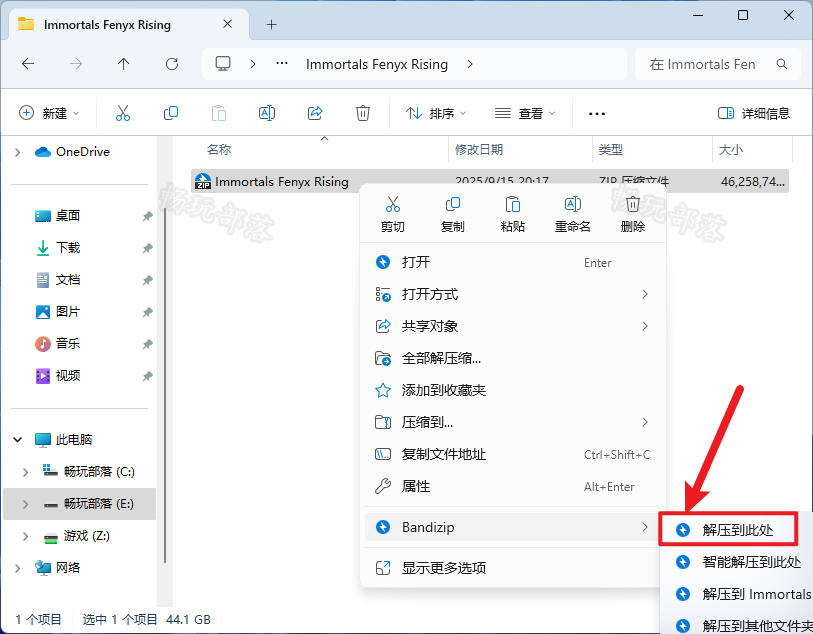Screen dimensions: 813x634
Task: Collapse the 此电脑 tree node
Action: [18, 440]
